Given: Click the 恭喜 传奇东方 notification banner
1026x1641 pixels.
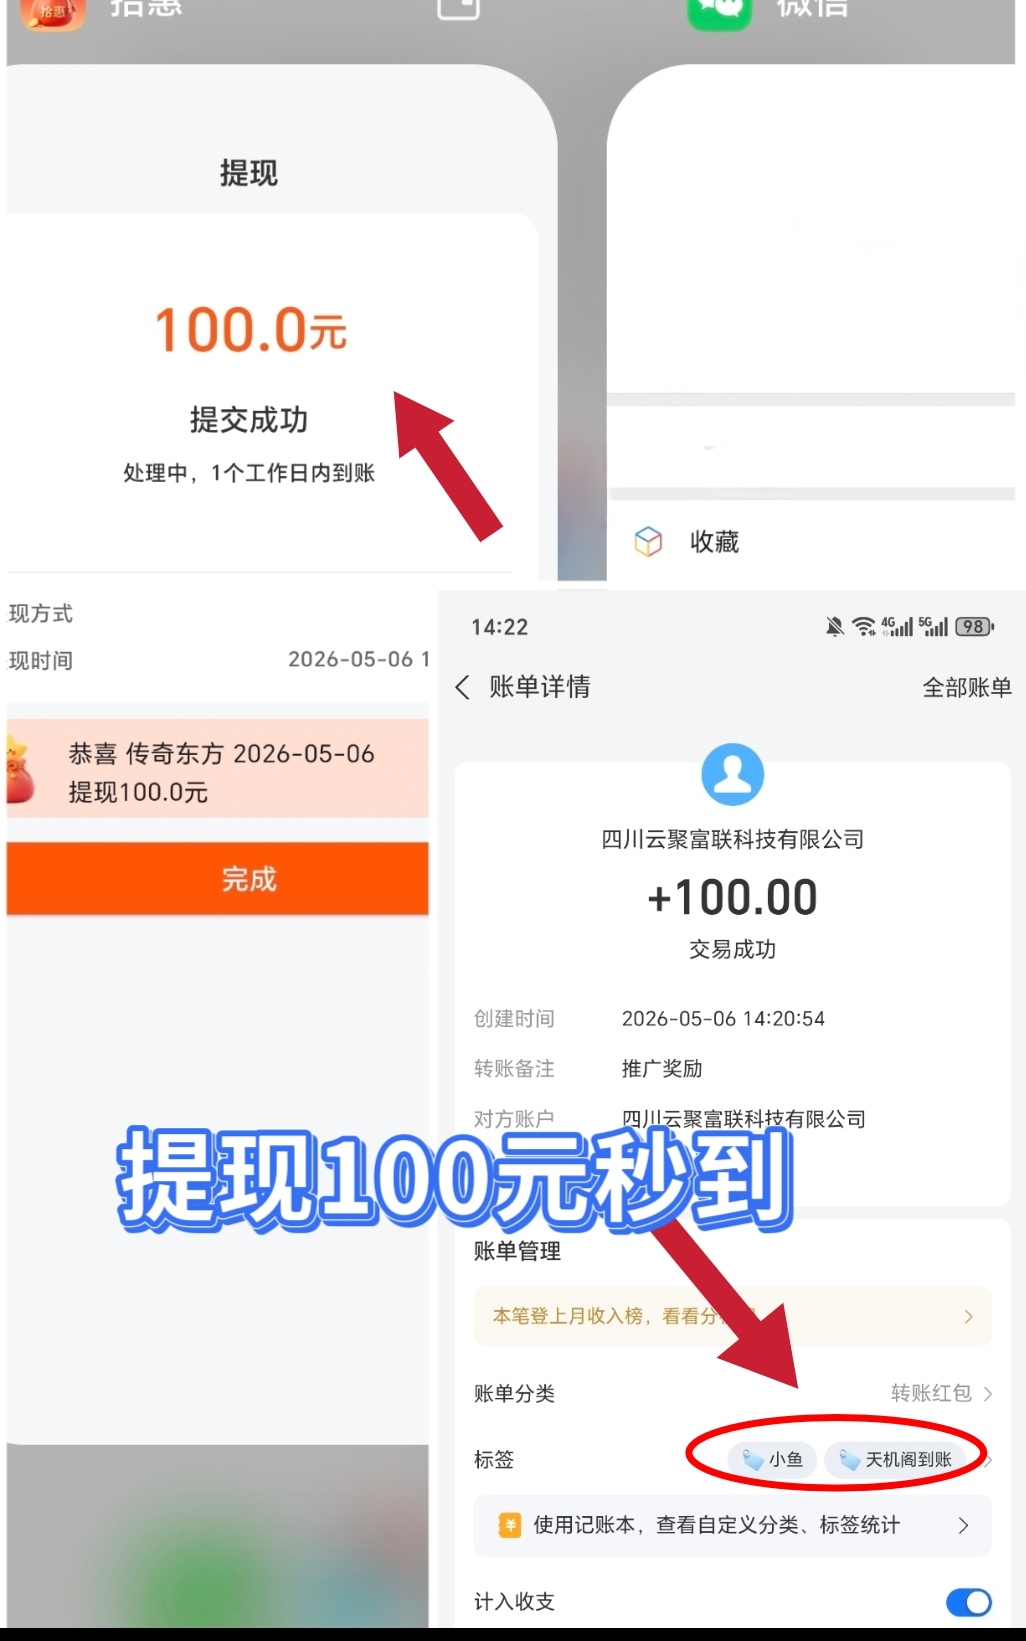Looking at the screenshot, I should pos(218,768).
